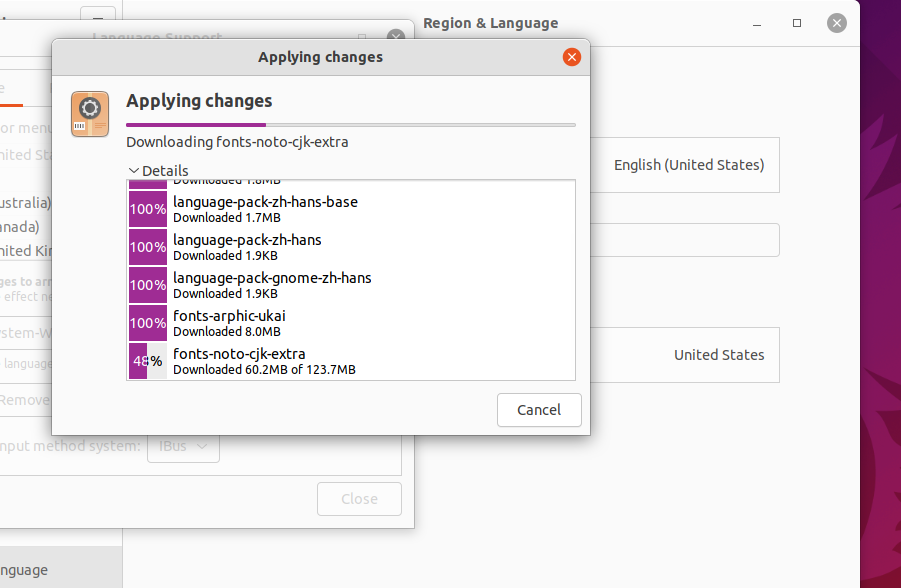Click the "Downloaded 8.0MB" text
901x588 pixels.
coord(227,332)
